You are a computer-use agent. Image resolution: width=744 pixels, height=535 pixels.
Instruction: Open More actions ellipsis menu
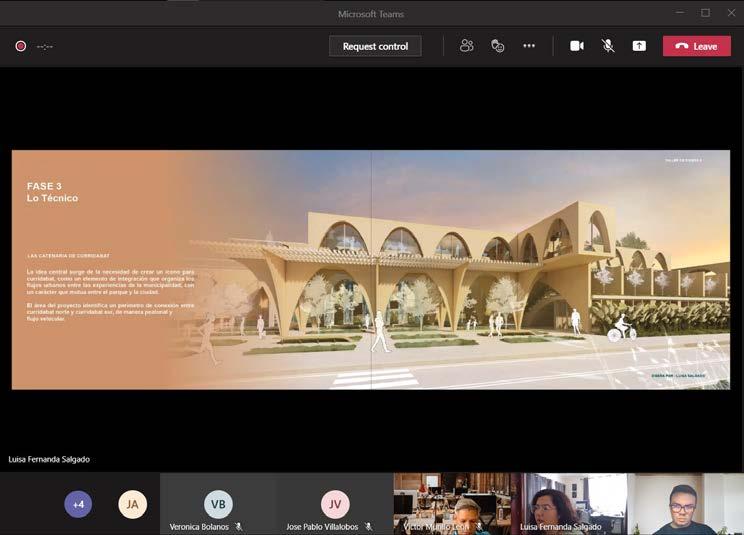click(x=529, y=46)
